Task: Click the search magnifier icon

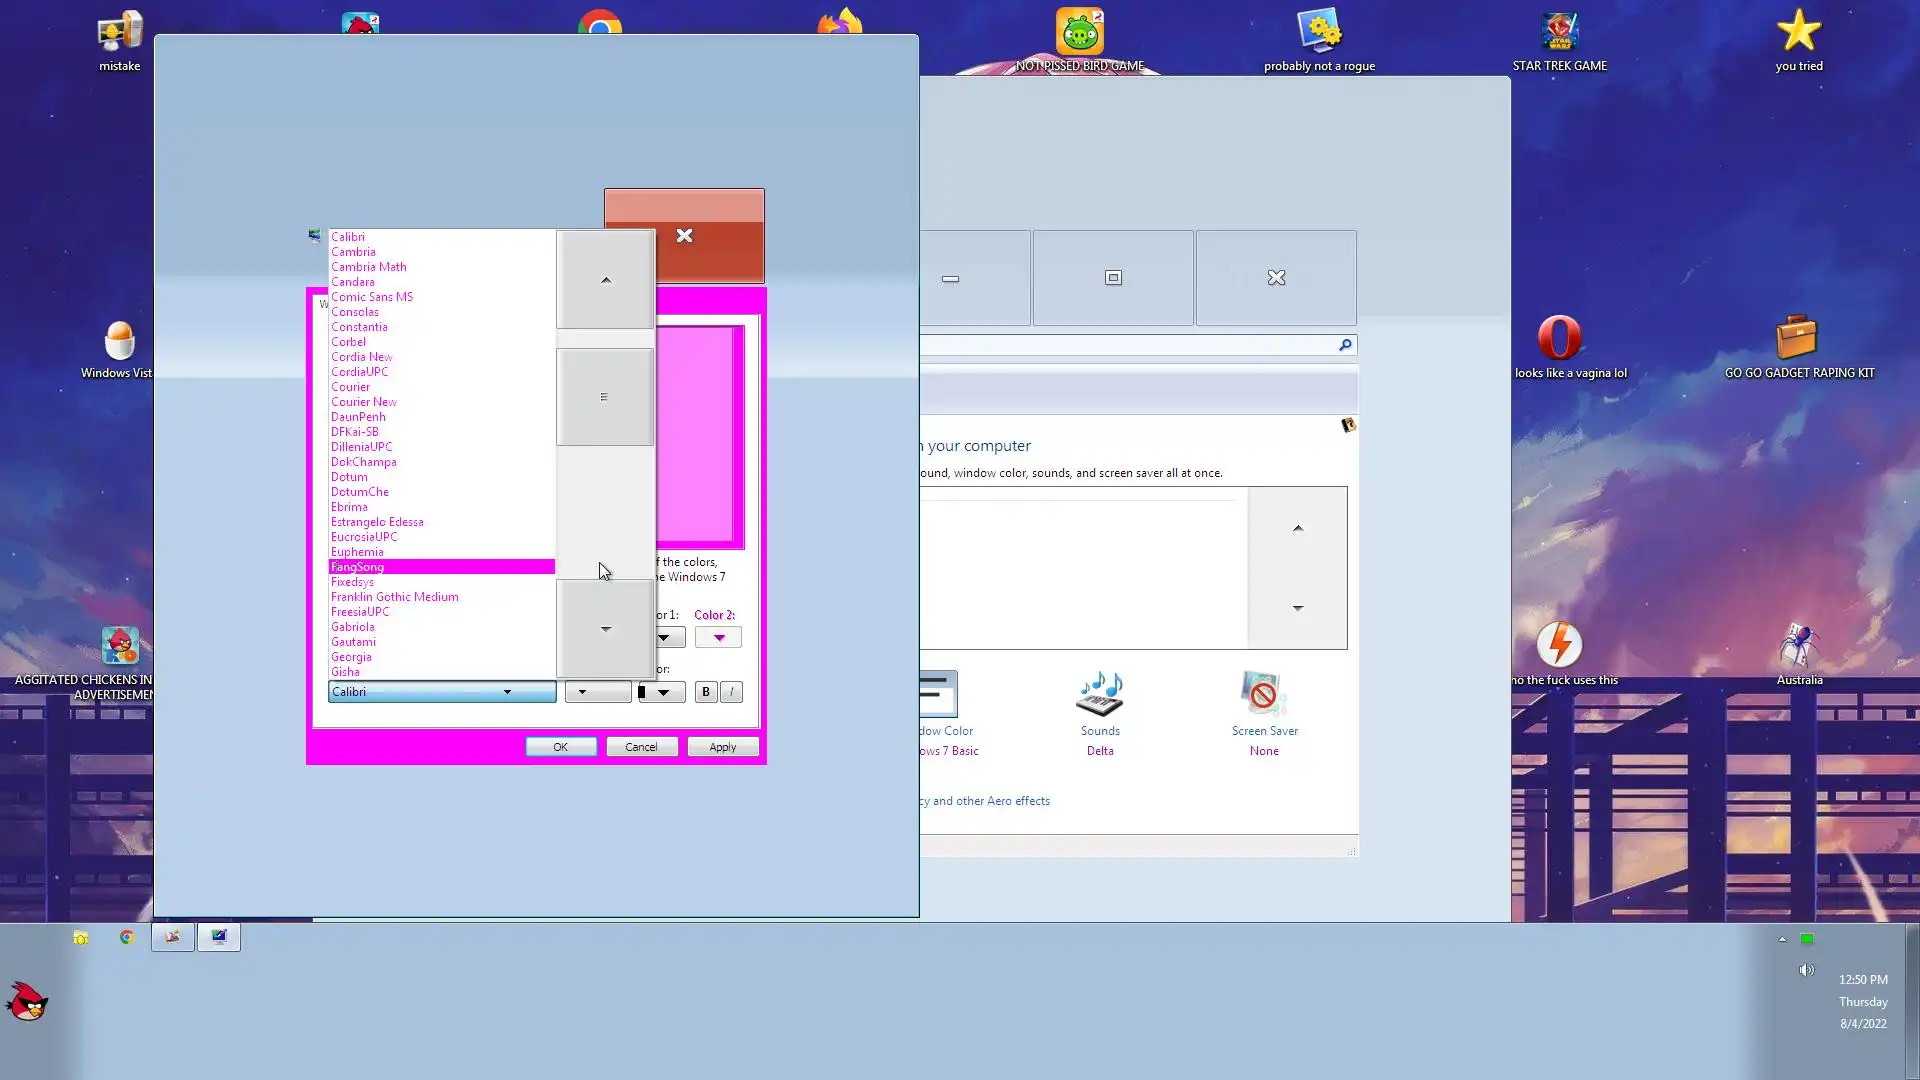Action: [1345, 345]
